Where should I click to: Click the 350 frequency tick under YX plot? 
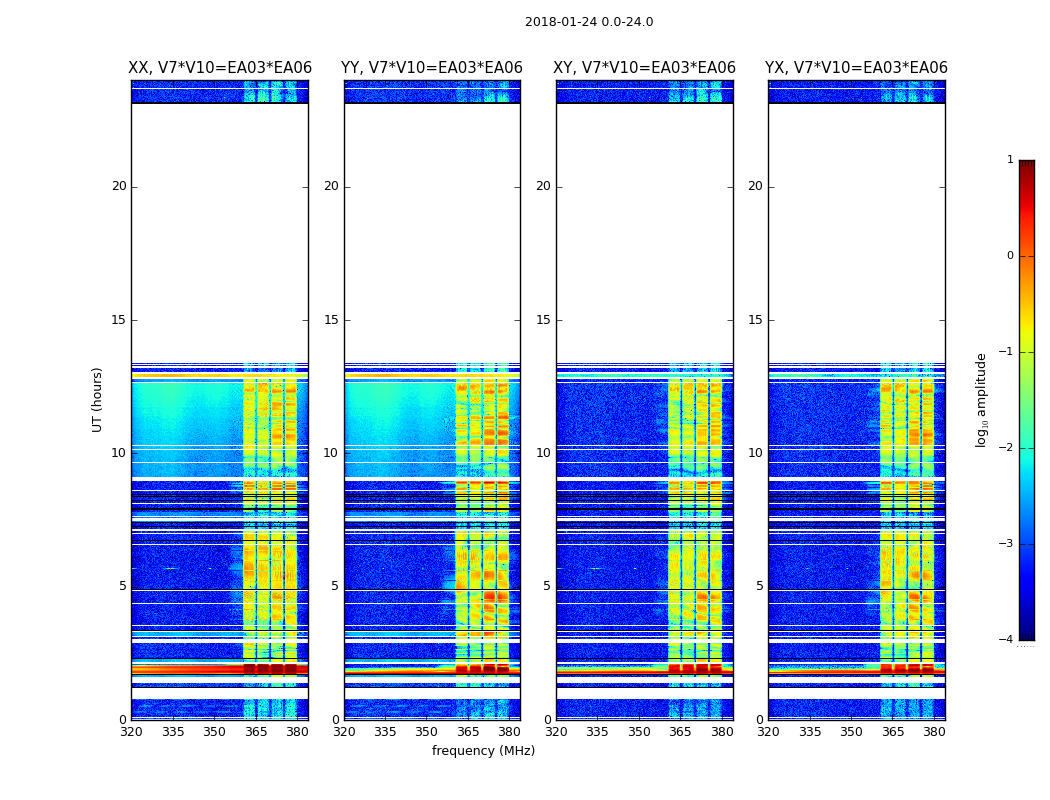click(x=851, y=732)
